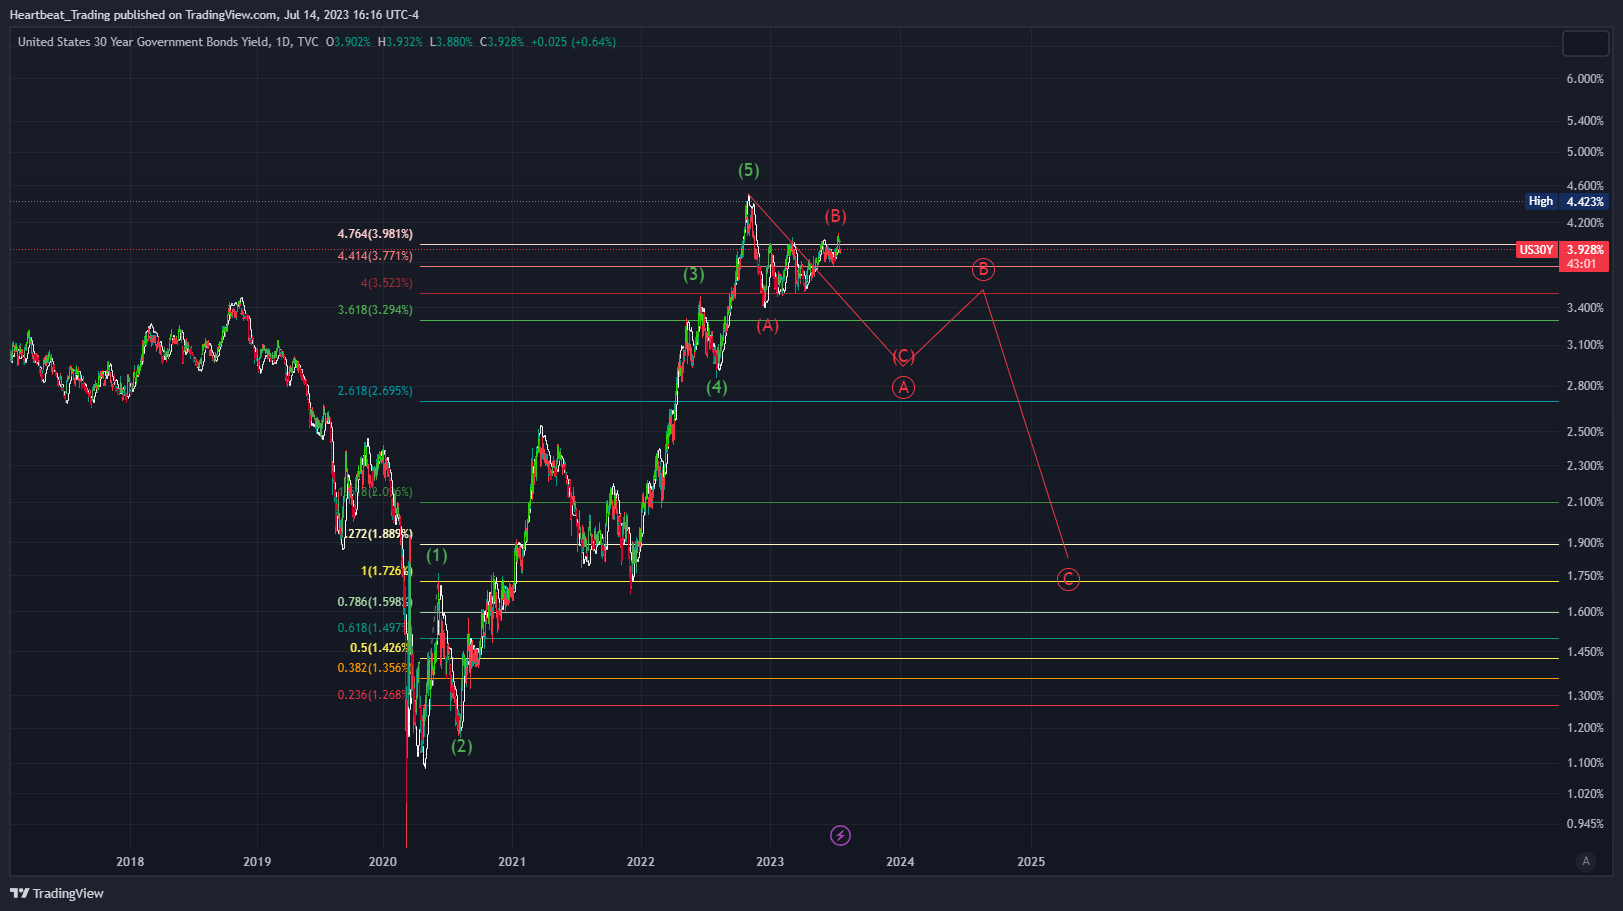Click the empty rounded box in the top right corner

click(1585, 43)
